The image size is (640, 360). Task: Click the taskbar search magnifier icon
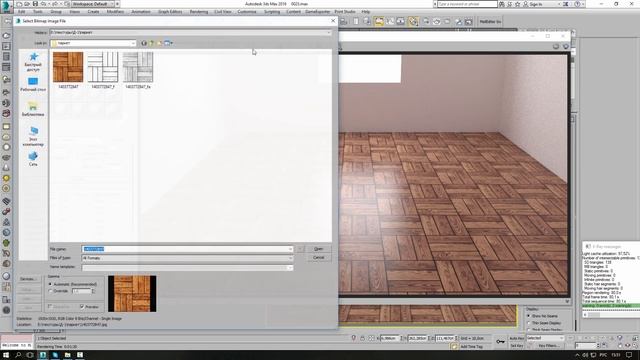click(18, 355)
